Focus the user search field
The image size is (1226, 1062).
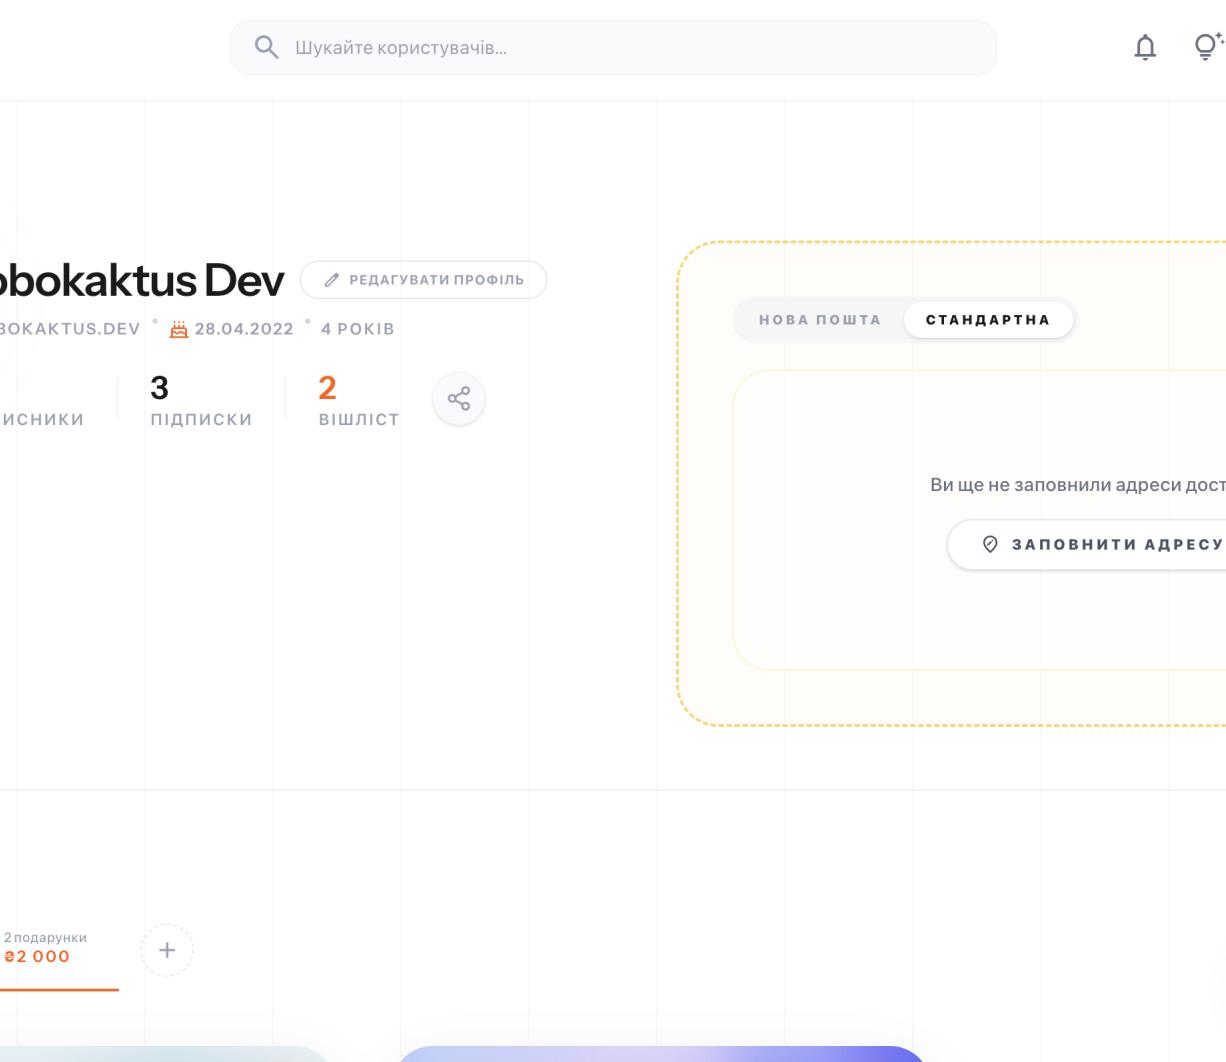click(x=613, y=47)
